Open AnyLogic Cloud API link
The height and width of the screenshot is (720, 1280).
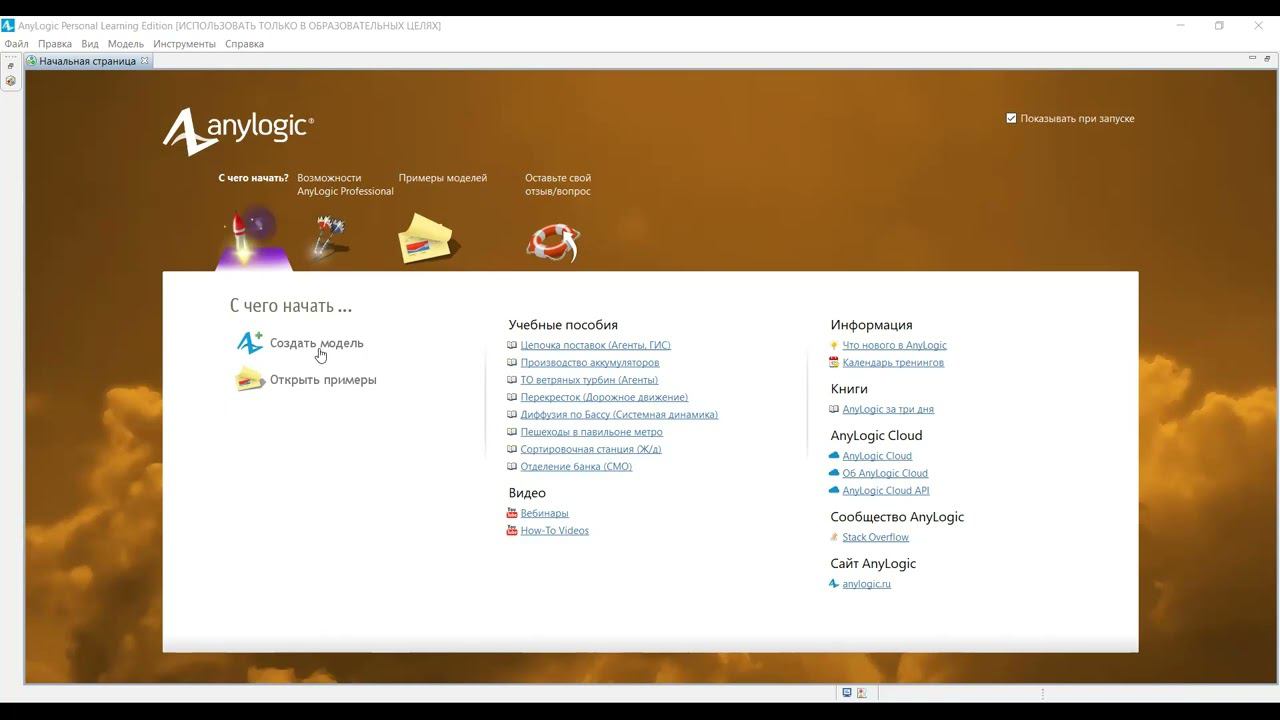coord(886,490)
